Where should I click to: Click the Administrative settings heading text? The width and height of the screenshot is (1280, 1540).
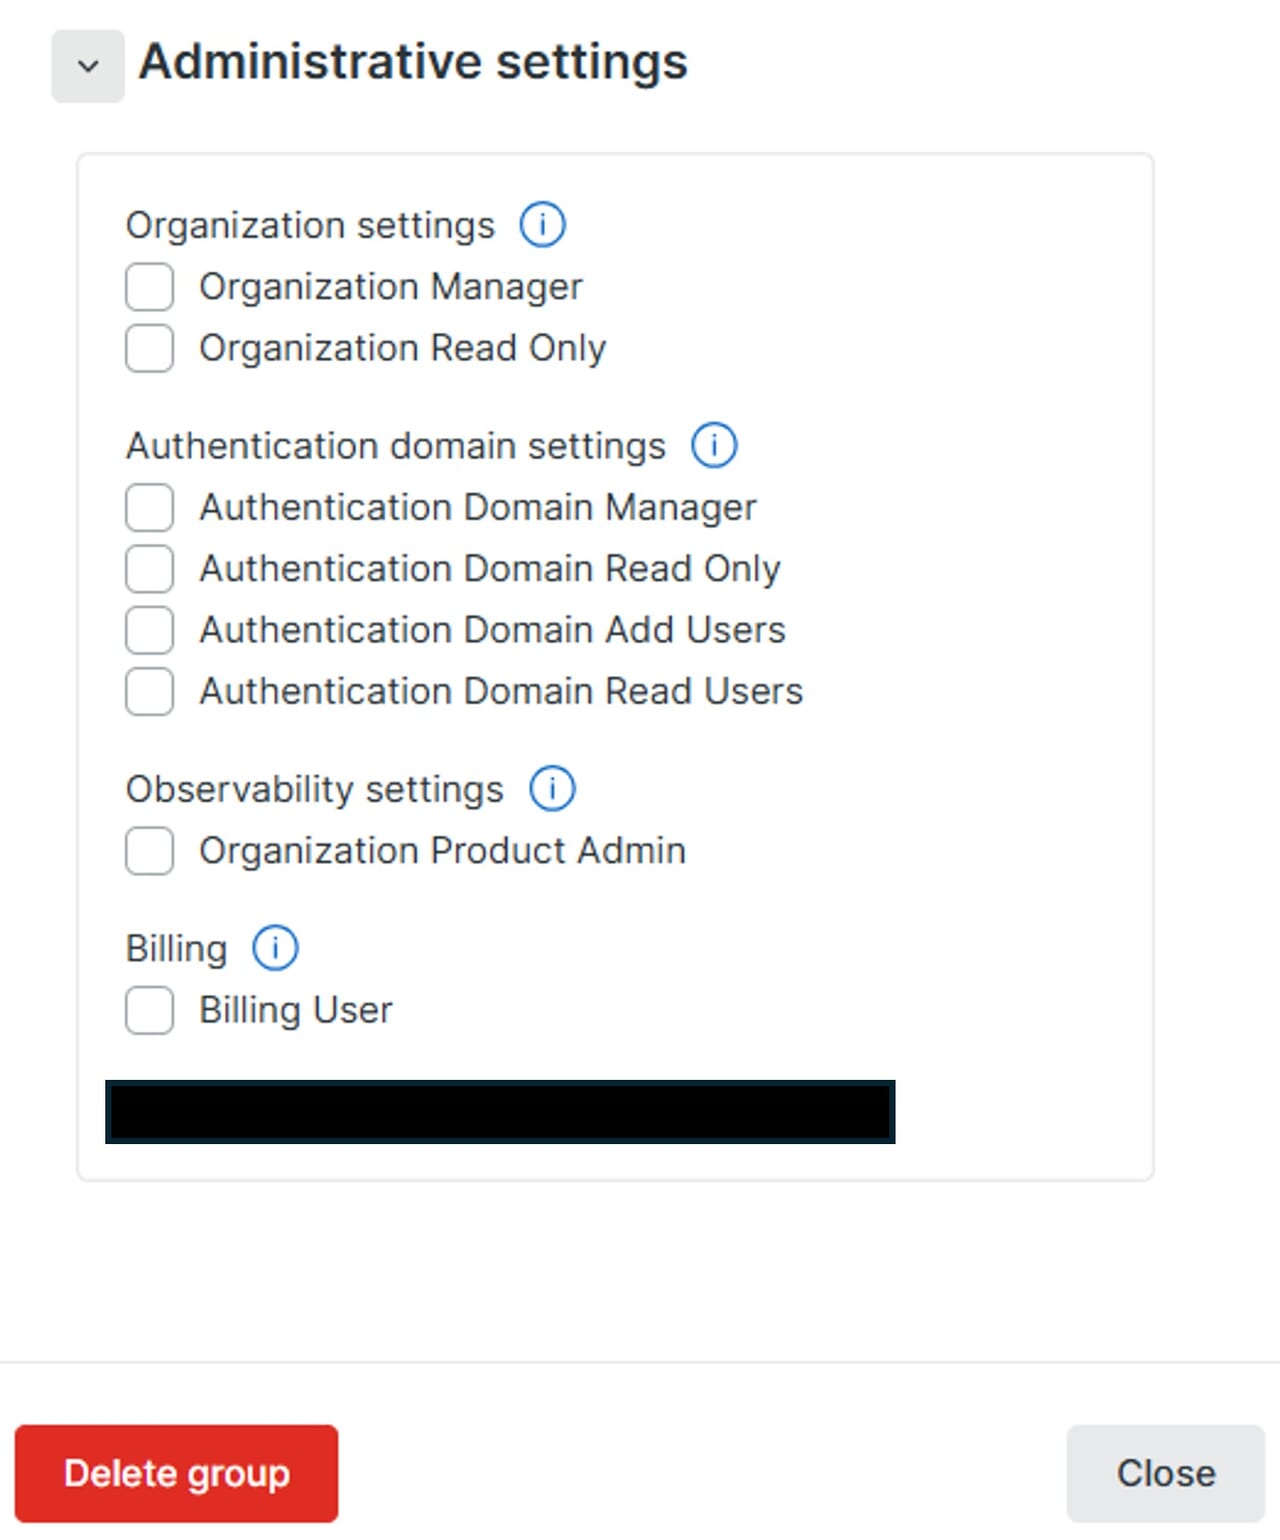413,62
